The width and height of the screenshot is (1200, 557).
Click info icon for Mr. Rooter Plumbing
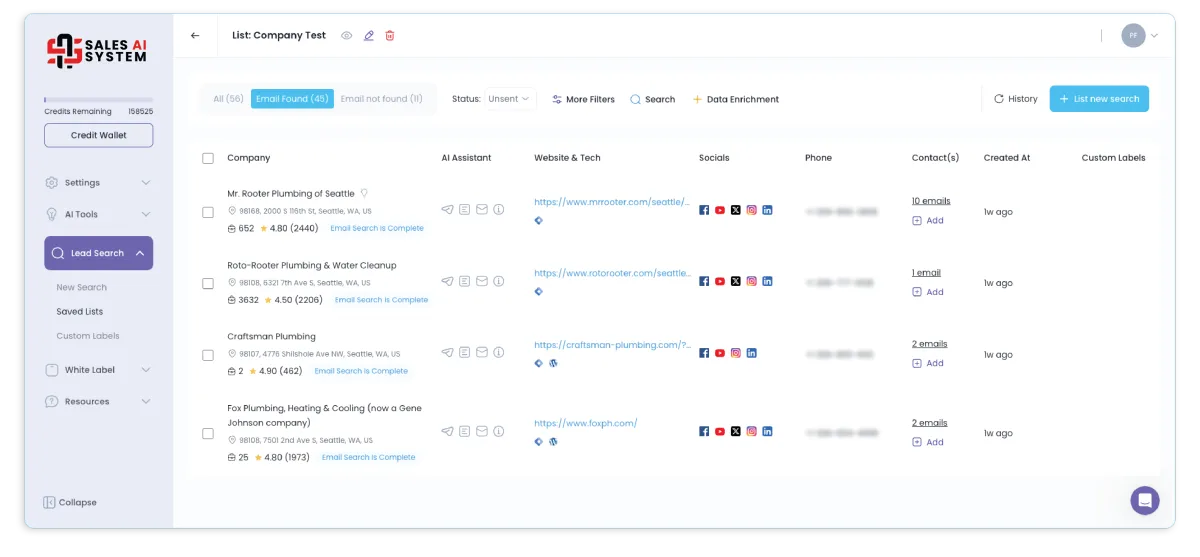[x=498, y=210]
